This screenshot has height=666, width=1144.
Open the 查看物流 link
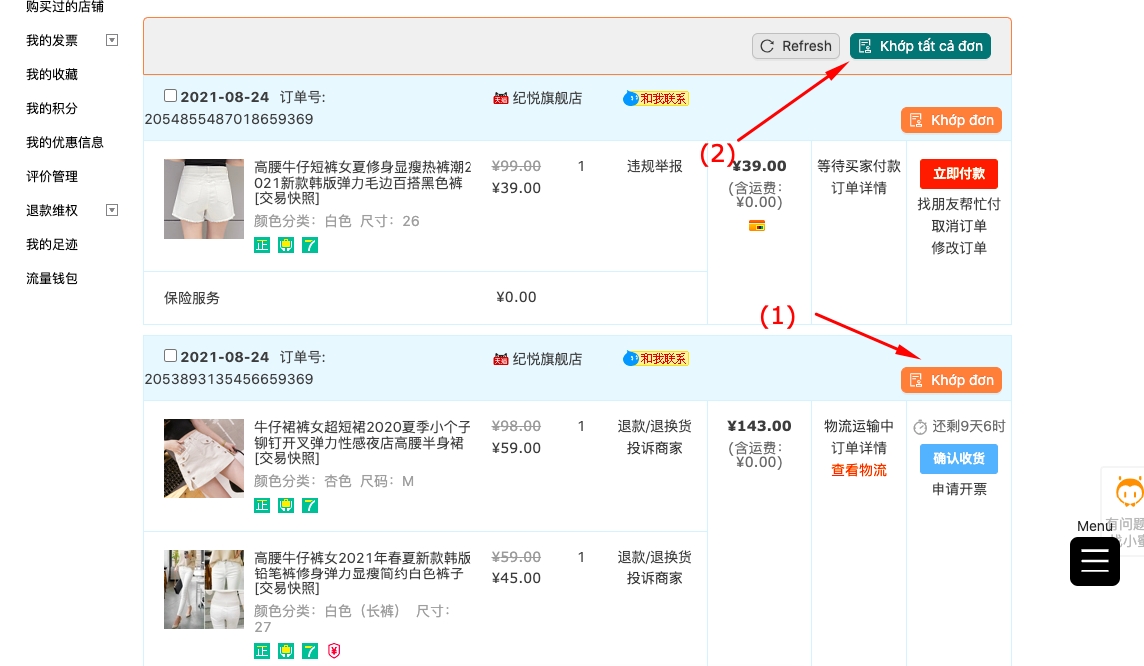tap(859, 470)
